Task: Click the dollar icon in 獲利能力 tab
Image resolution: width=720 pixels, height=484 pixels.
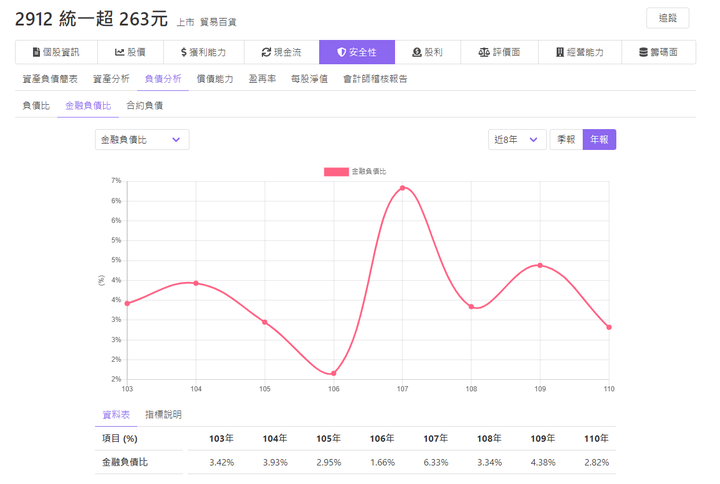Action: [184, 52]
